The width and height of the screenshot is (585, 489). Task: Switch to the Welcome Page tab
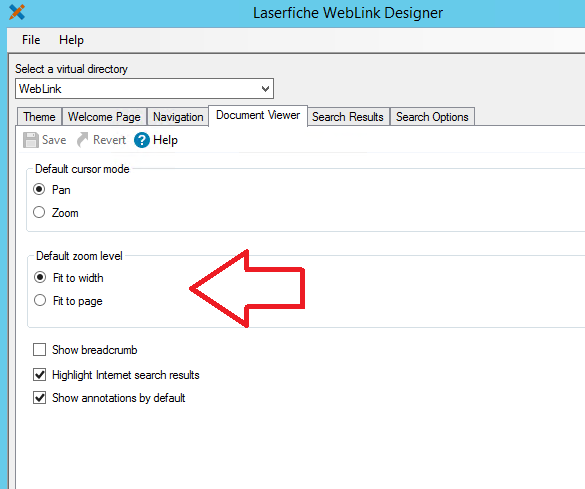[104, 117]
